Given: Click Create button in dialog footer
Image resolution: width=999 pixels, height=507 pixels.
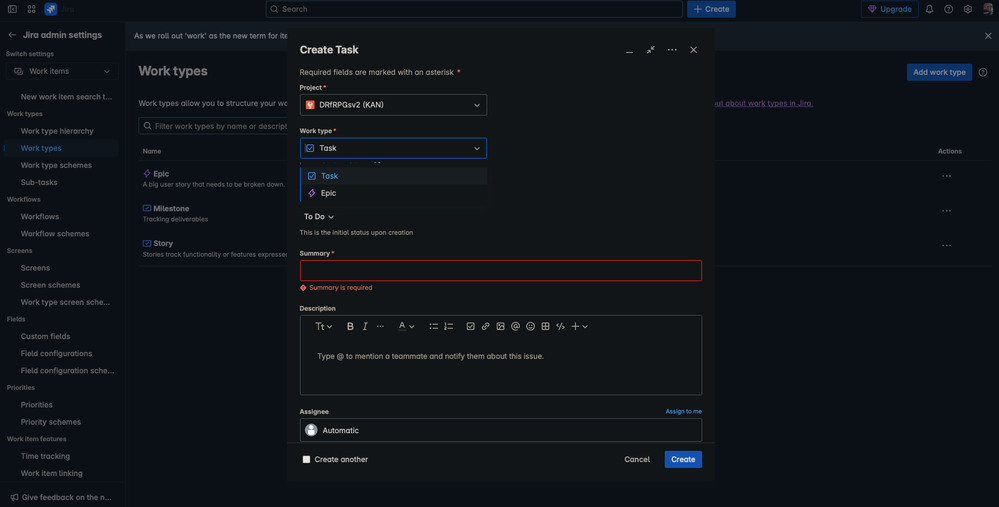Looking at the screenshot, I should coord(683,459).
